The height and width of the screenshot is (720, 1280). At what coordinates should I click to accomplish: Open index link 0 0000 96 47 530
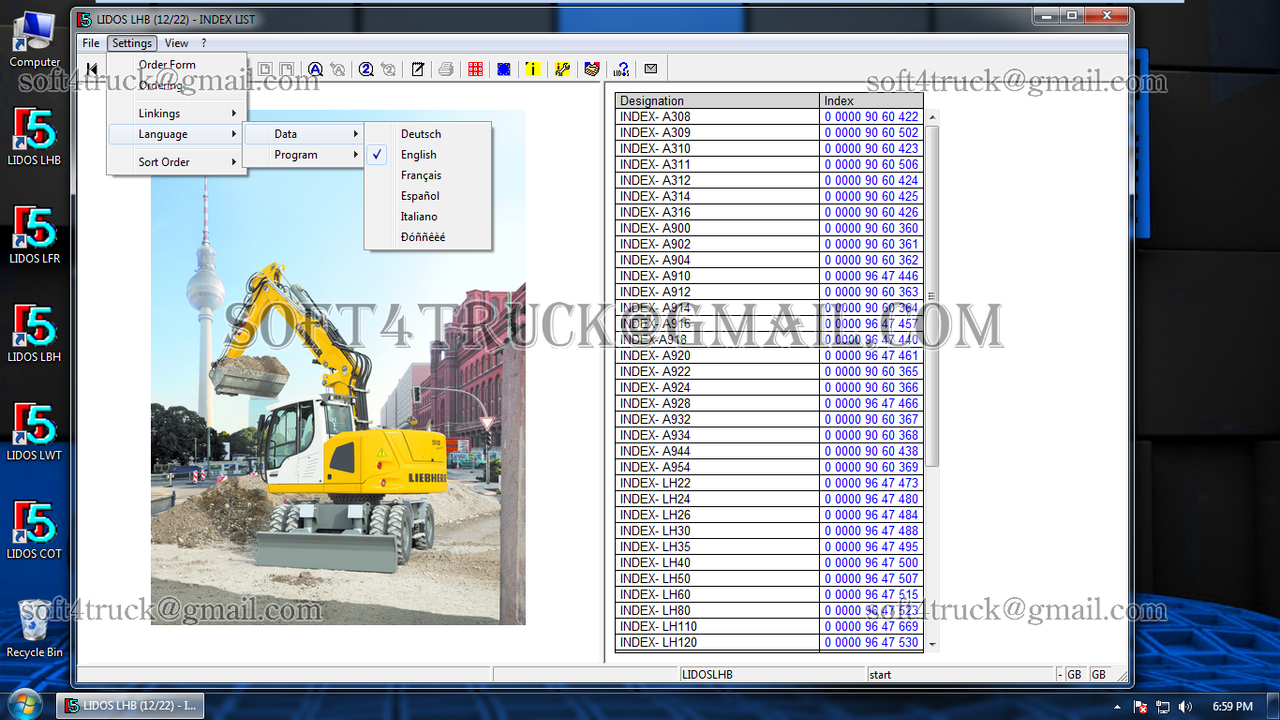tap(871, 643)
